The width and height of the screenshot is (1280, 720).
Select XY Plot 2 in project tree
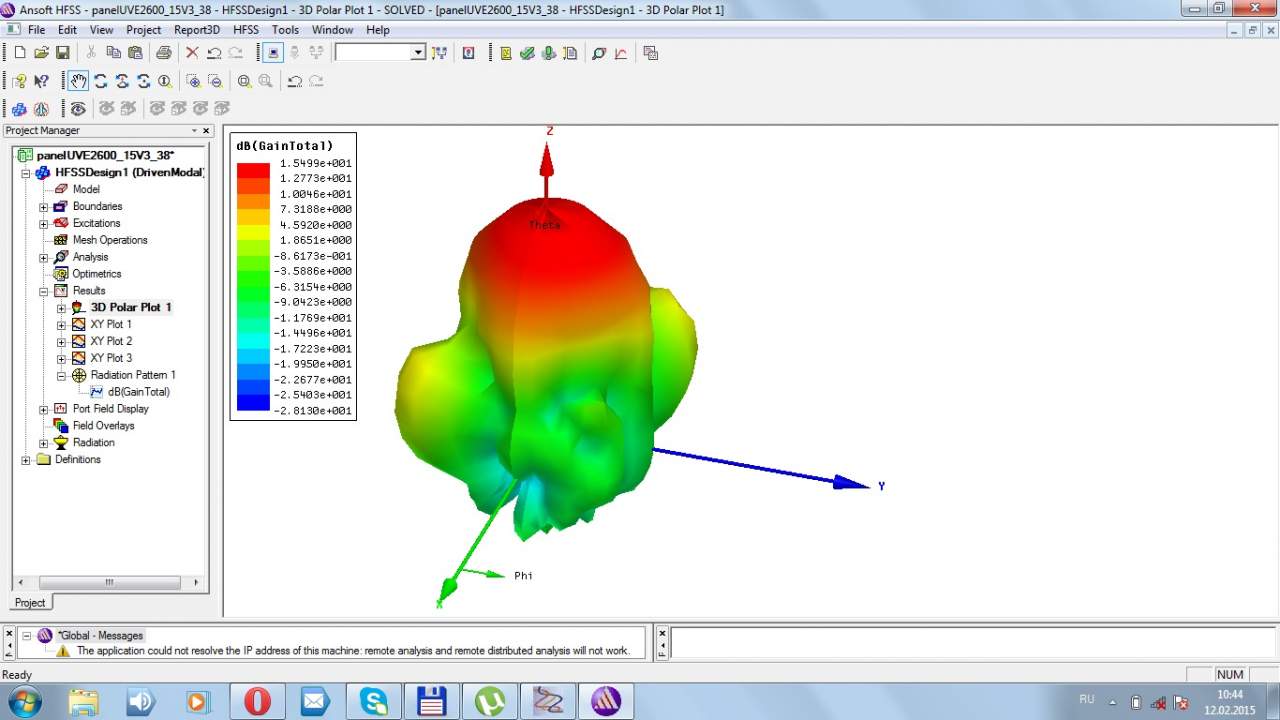click(111, 341)
